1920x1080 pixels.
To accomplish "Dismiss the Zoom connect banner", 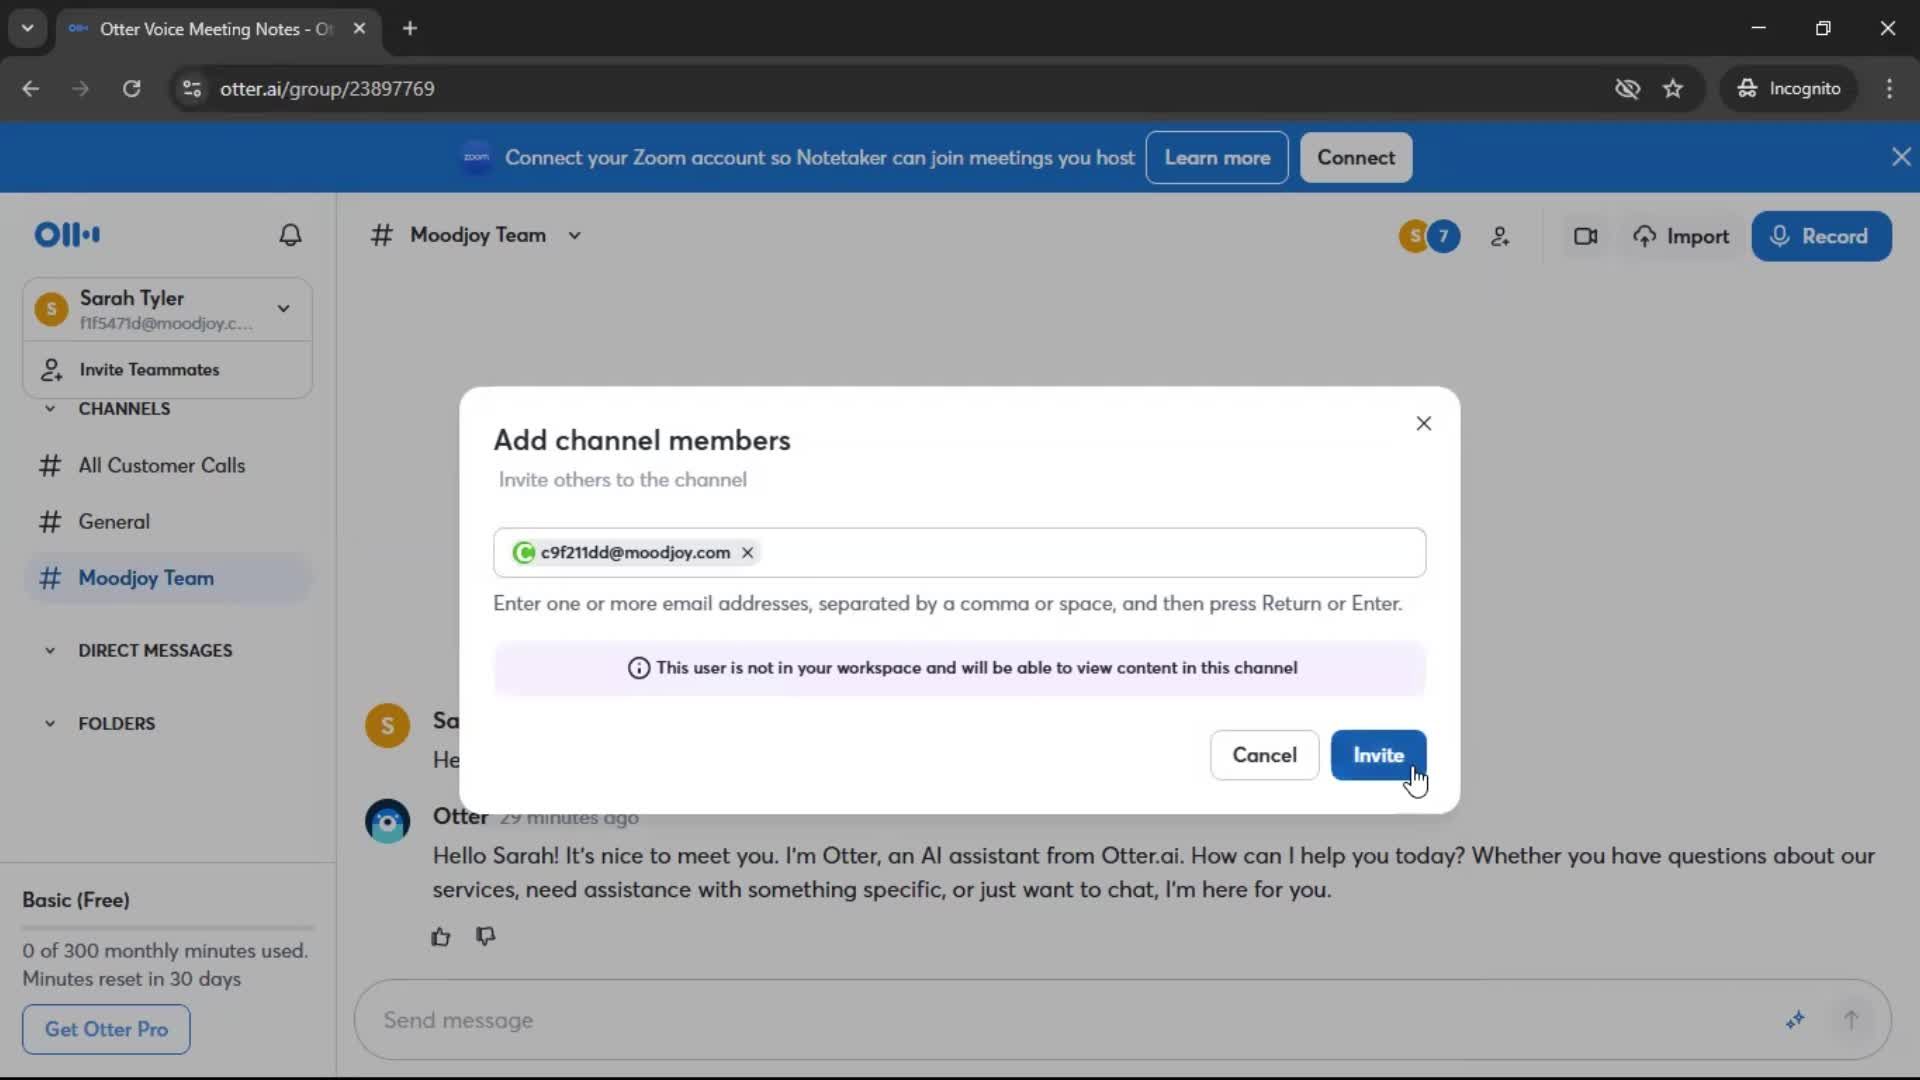I will tap(1901, 157).
